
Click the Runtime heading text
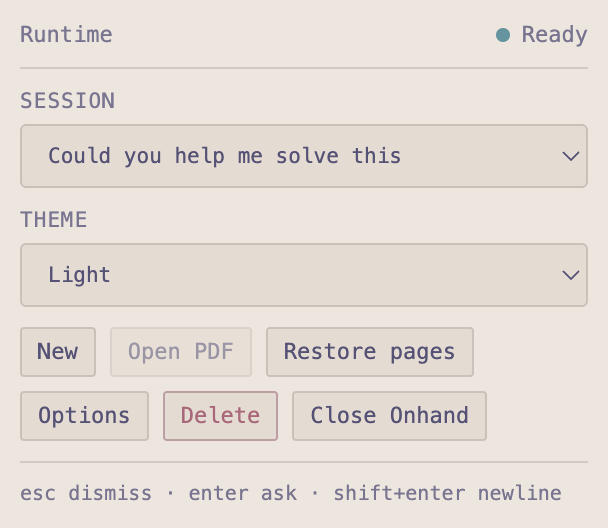66,35
